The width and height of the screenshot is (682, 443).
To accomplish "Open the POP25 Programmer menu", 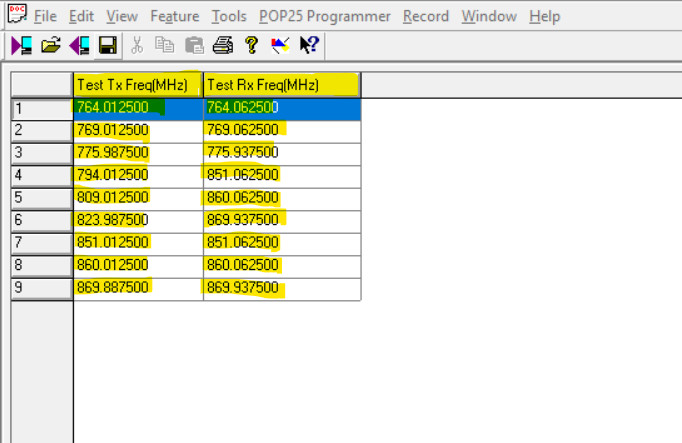I will 324,17.
